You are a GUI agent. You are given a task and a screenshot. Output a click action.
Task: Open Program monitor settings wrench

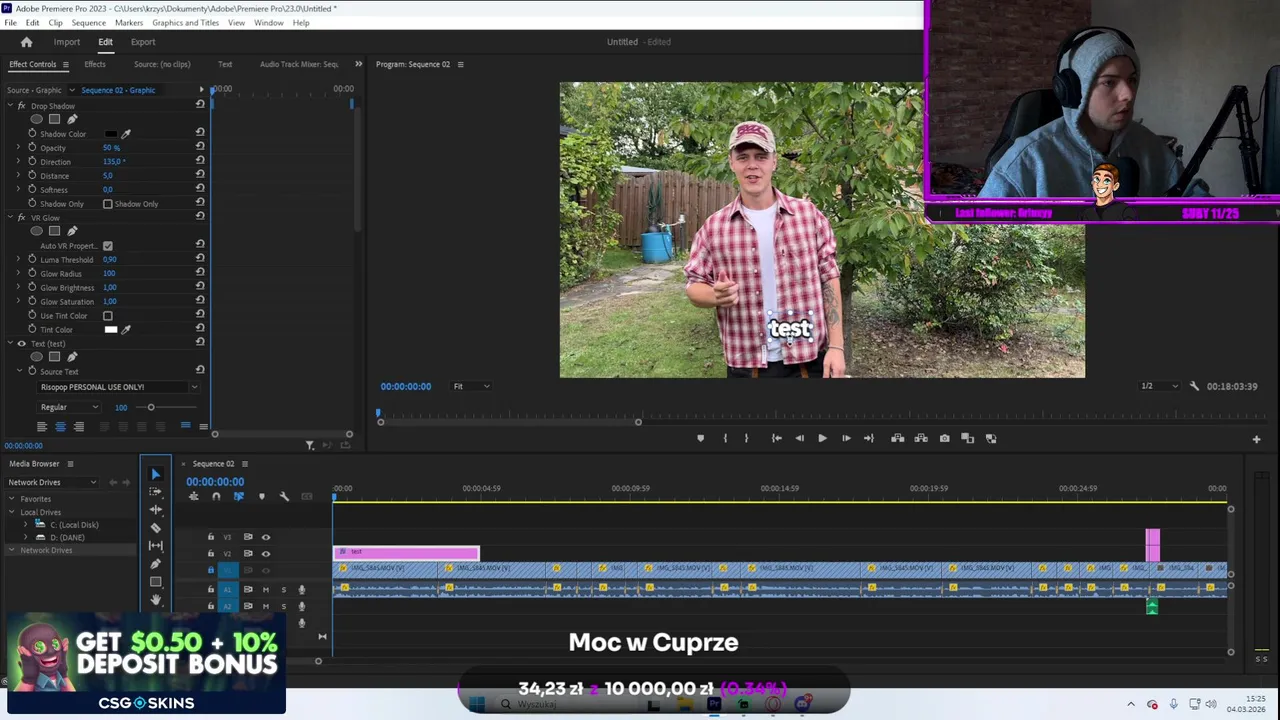[x=1194, y=386]
